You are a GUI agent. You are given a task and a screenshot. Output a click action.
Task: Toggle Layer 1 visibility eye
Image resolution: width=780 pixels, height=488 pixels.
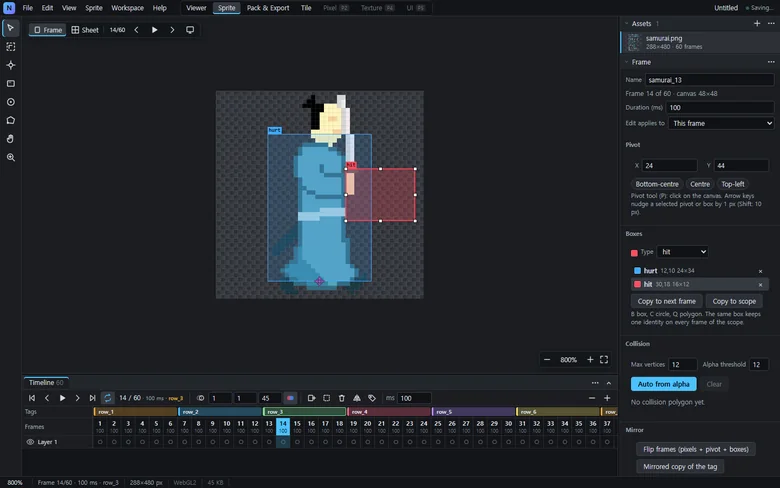[30, 442]
